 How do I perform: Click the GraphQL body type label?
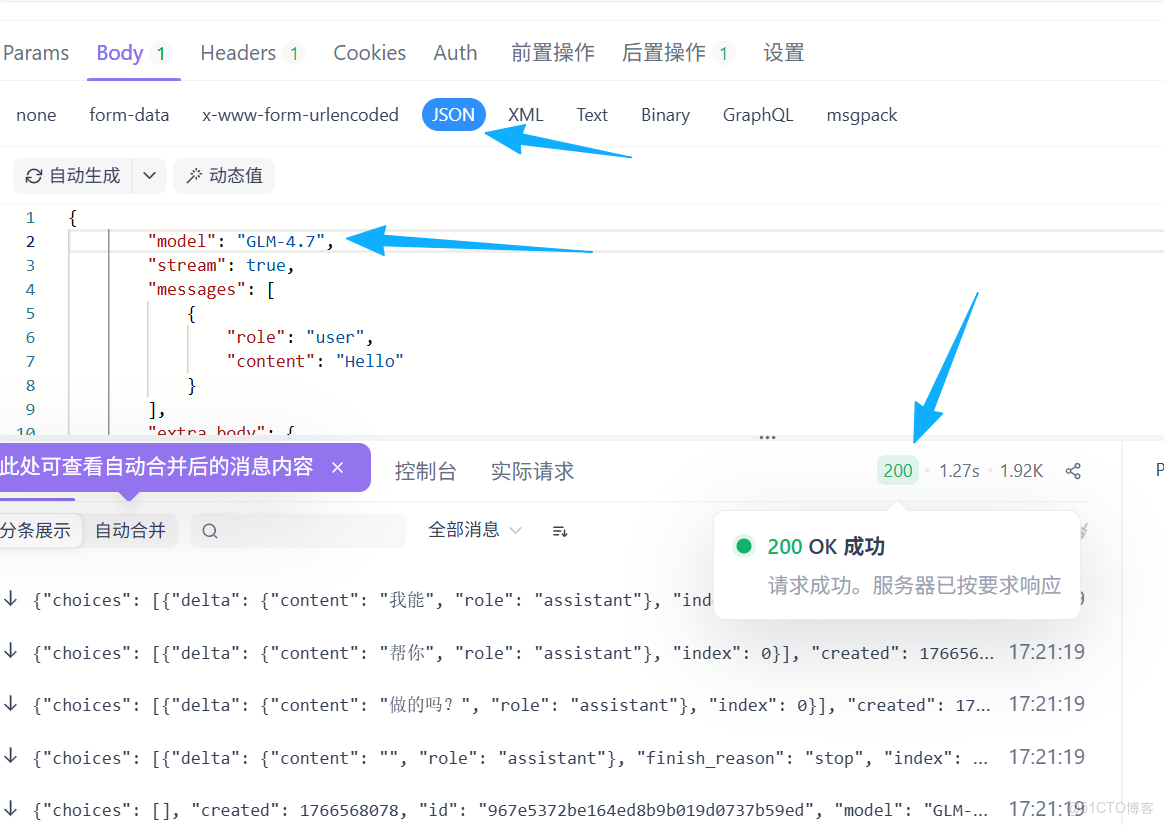758,114
